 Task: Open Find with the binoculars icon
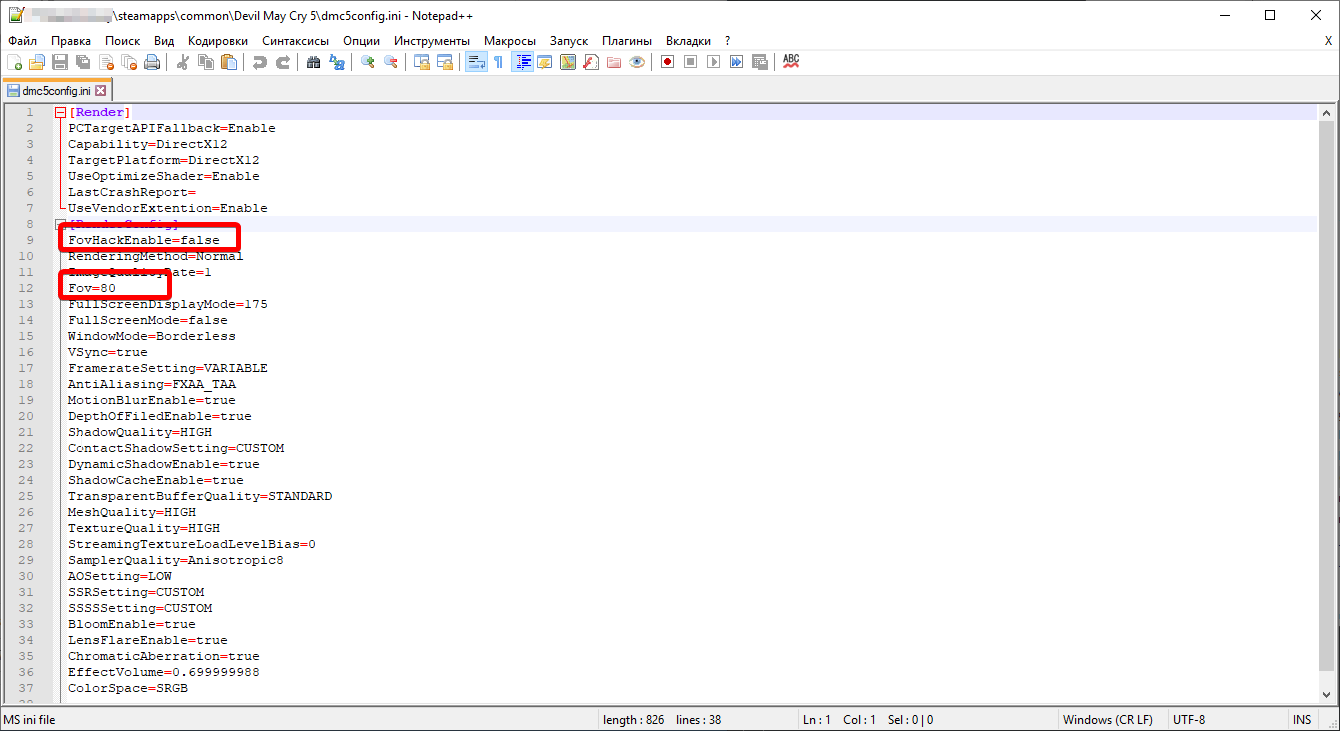314,62
